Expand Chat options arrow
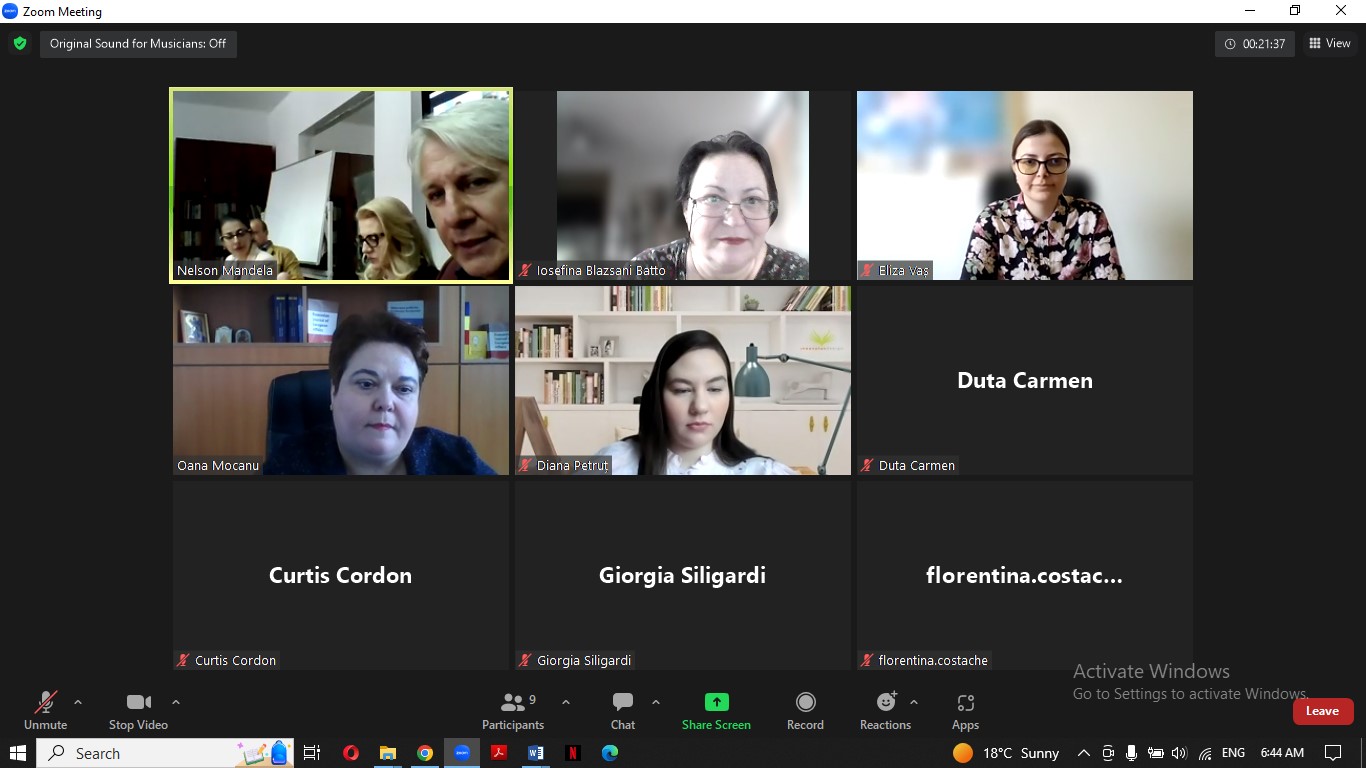 pyautogui.click(x=656, y=702)
